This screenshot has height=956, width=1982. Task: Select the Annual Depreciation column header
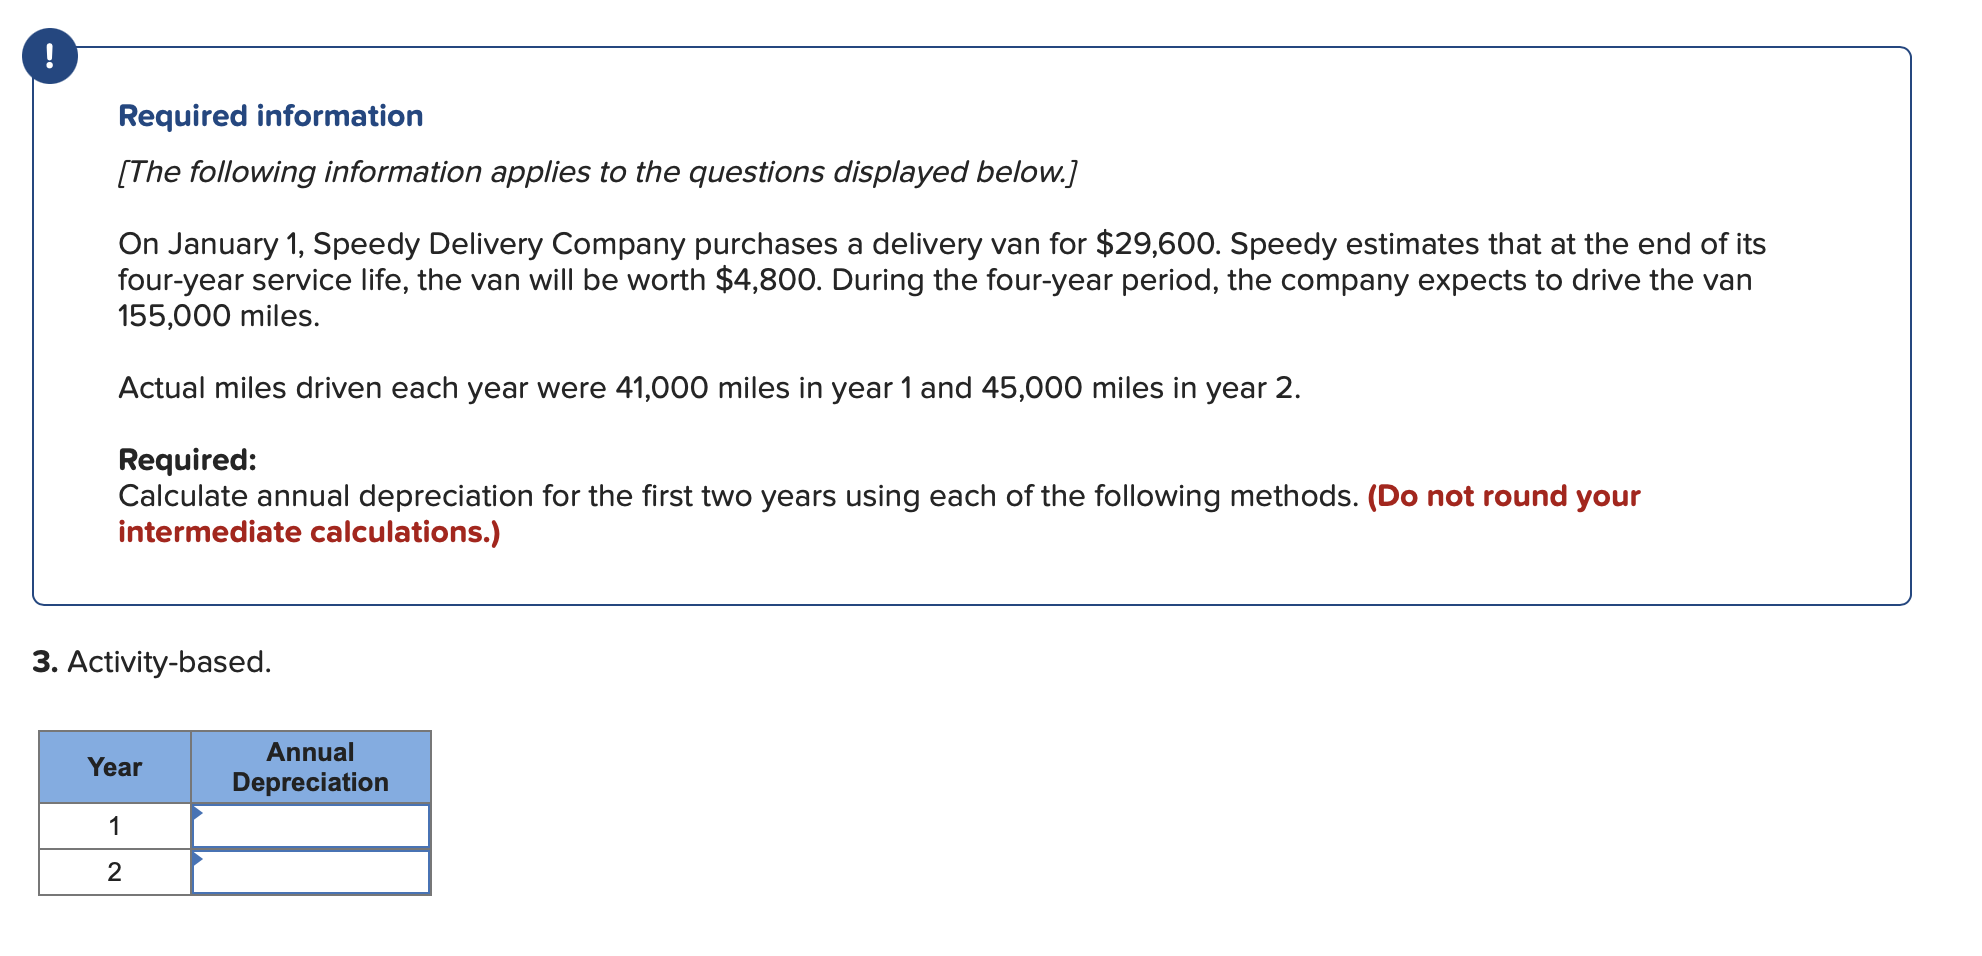coord(310,767)
